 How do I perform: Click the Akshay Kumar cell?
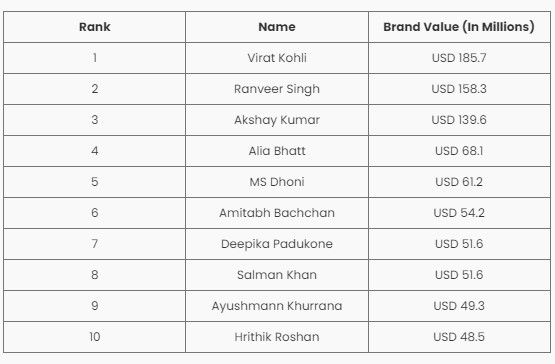277,120
